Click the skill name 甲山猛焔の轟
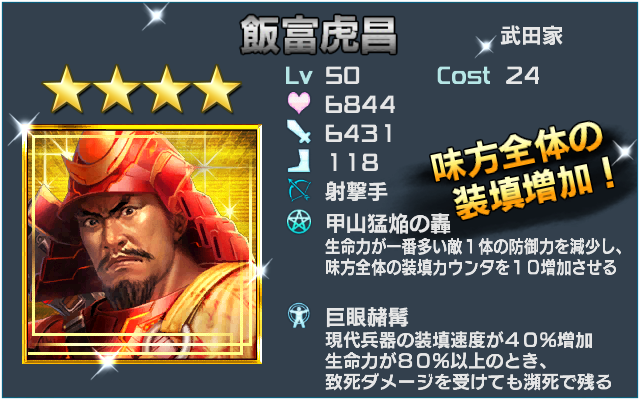This screenshot has height=400, width=640. pyautogui.click(x=388, y=223)
